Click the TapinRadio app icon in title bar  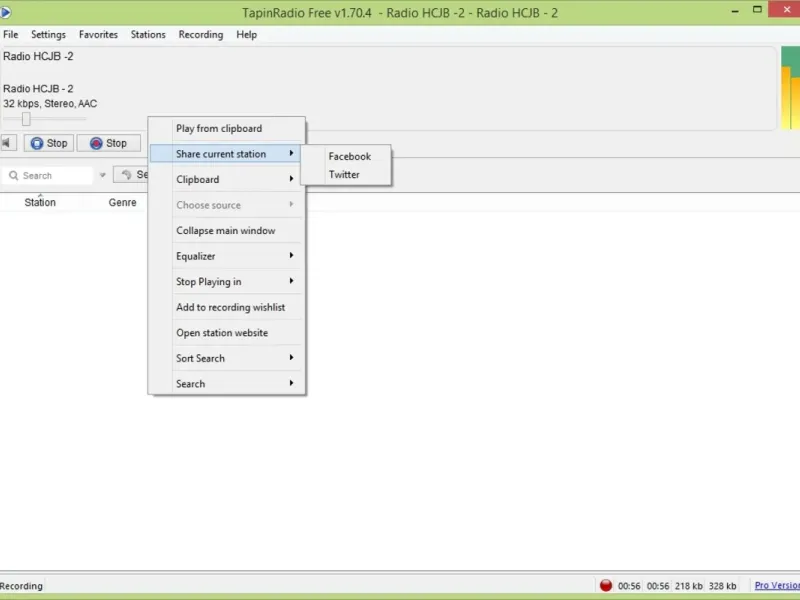point(6,12)
